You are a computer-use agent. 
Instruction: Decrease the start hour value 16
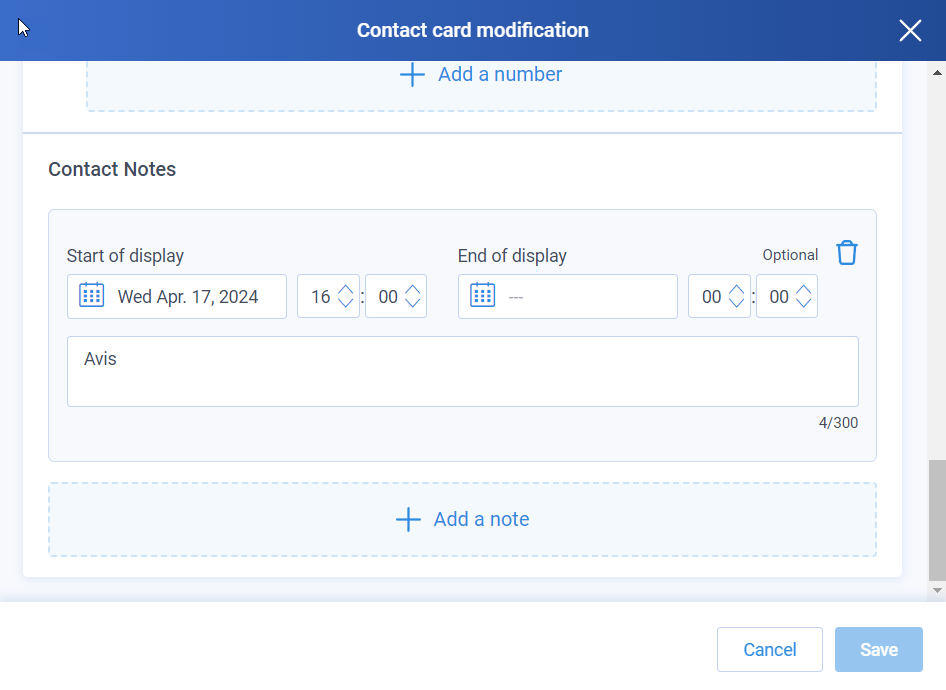point(346,302)
